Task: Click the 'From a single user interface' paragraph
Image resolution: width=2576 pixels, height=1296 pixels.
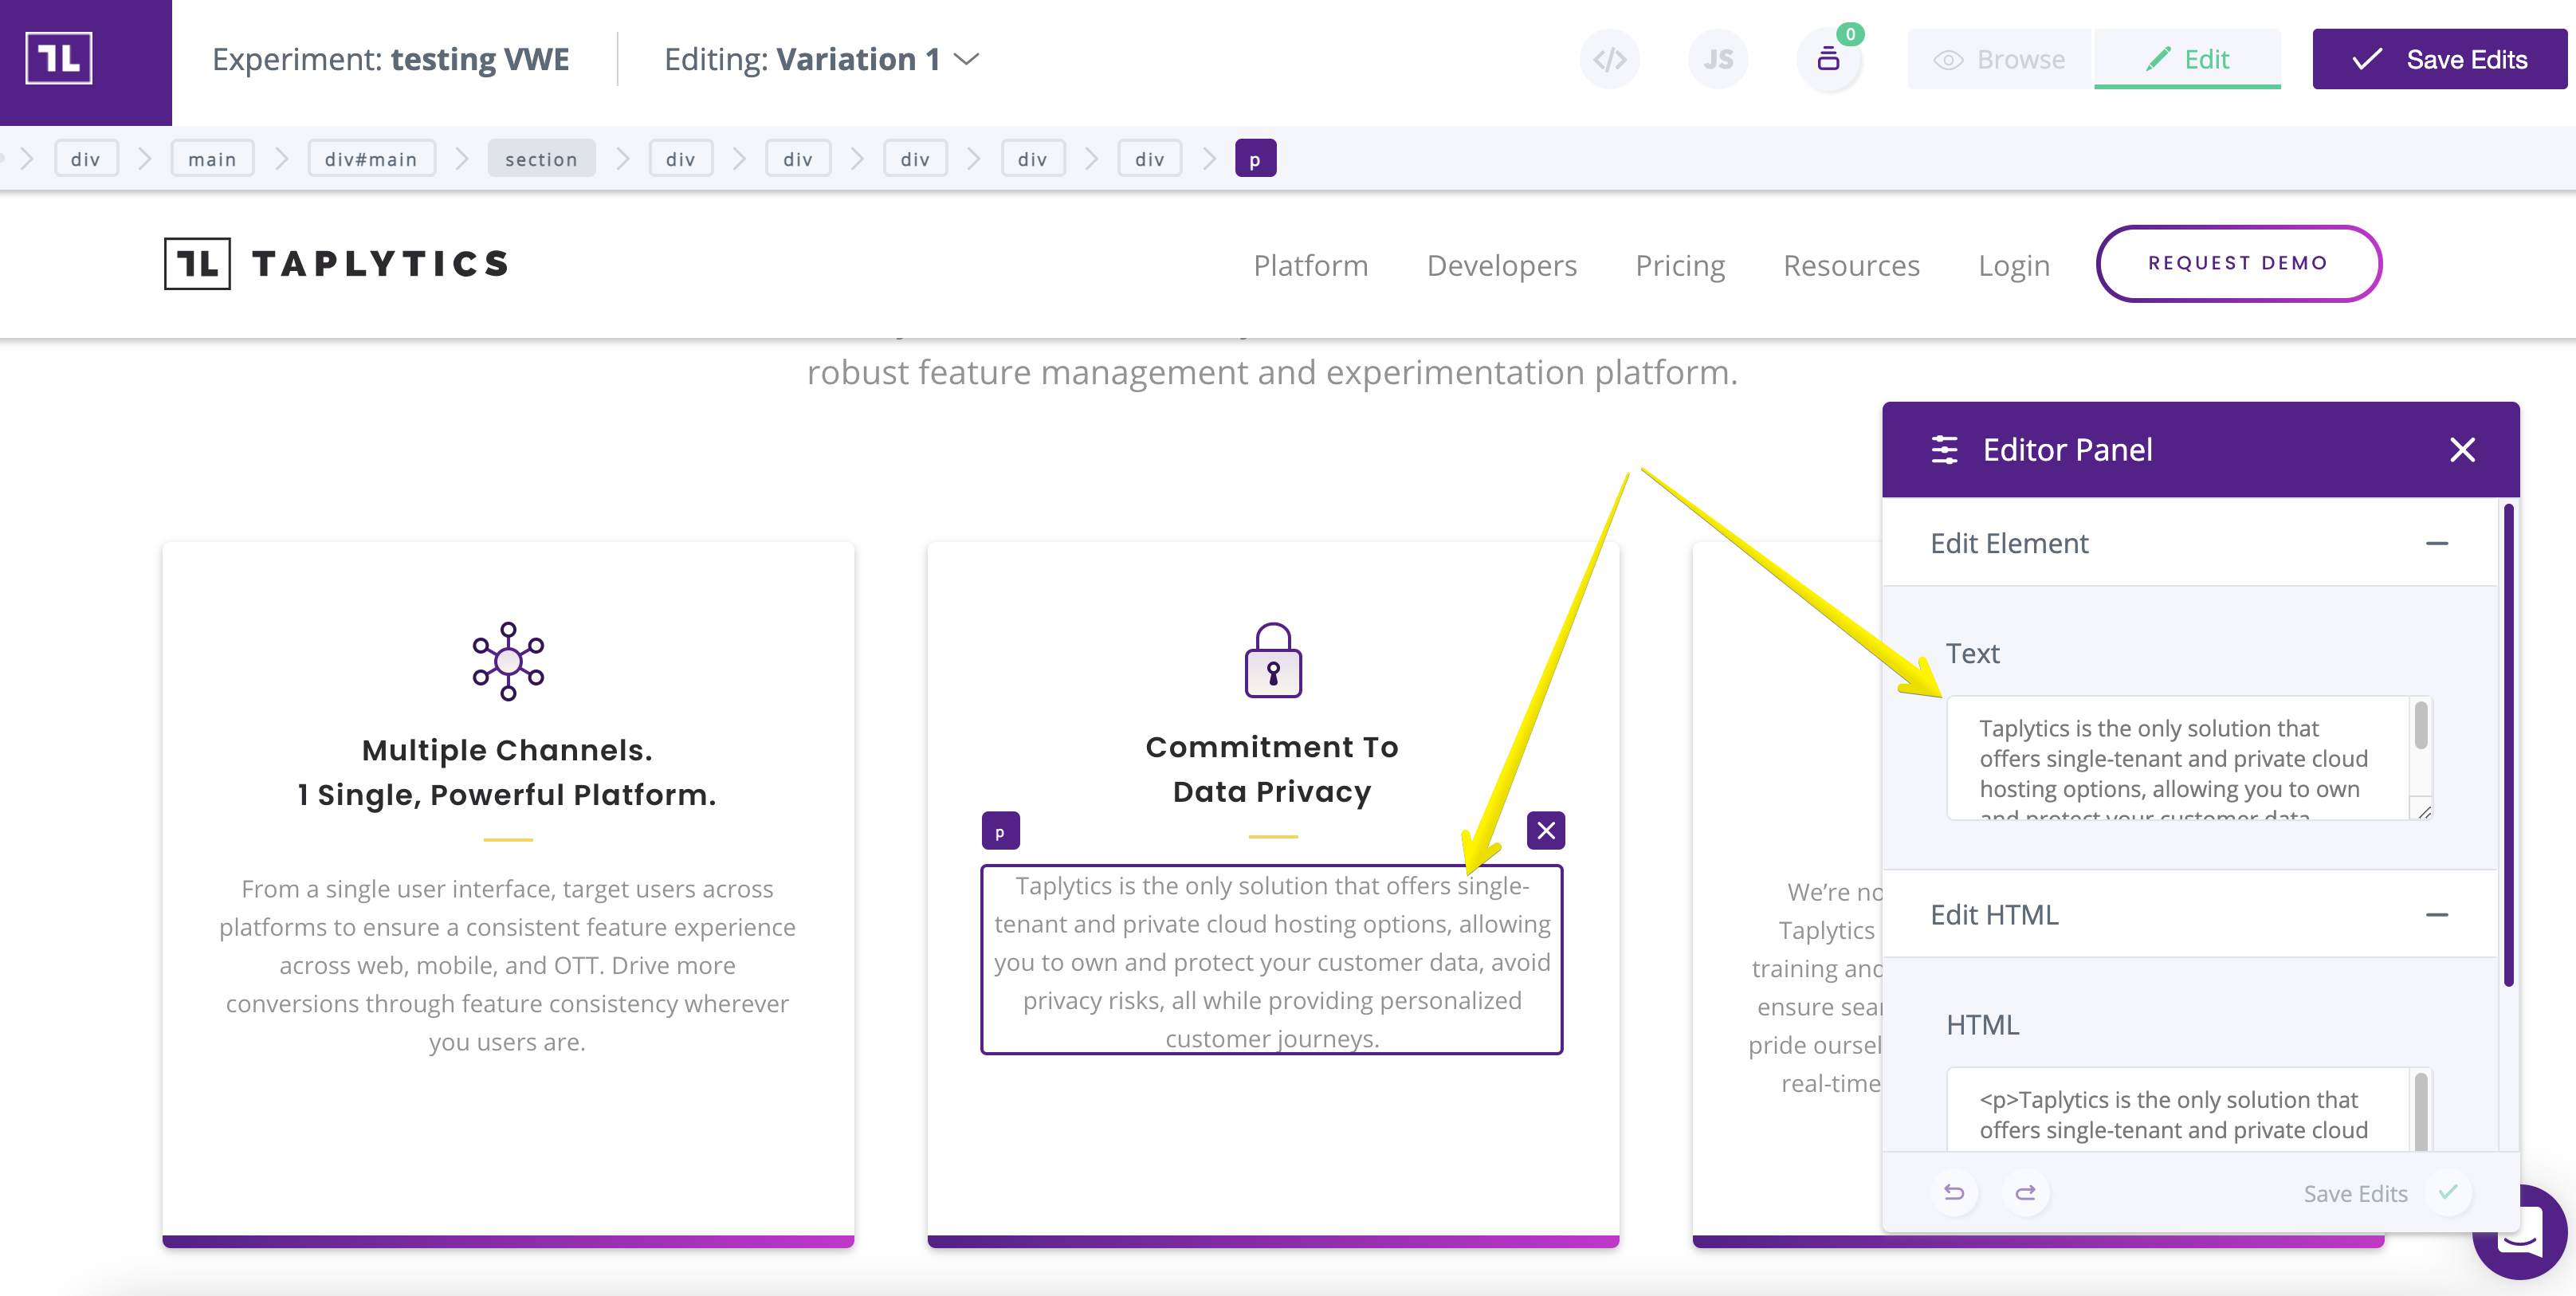Action: (x=507, y=965)
